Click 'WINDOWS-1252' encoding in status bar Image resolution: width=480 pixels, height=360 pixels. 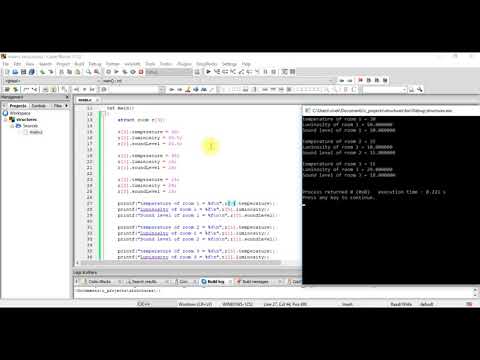[237, 304]
